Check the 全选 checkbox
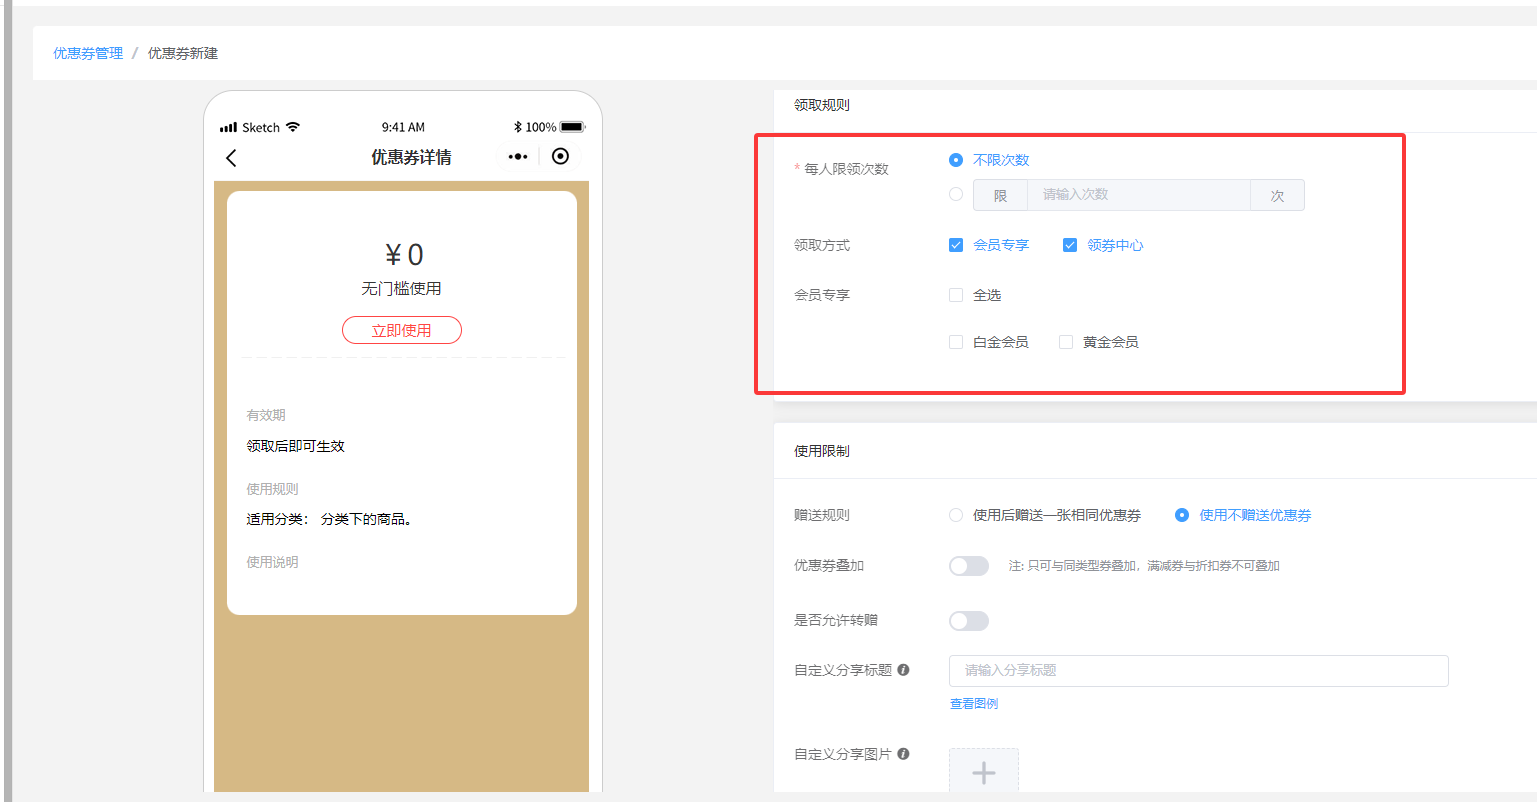The image size is (1537, 802). 956,295
